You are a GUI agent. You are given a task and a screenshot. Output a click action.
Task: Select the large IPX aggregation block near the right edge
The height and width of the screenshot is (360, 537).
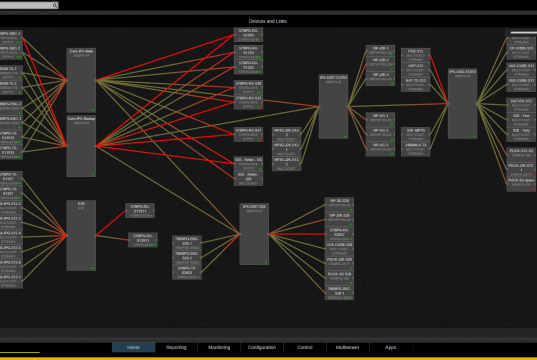(462, 103)
